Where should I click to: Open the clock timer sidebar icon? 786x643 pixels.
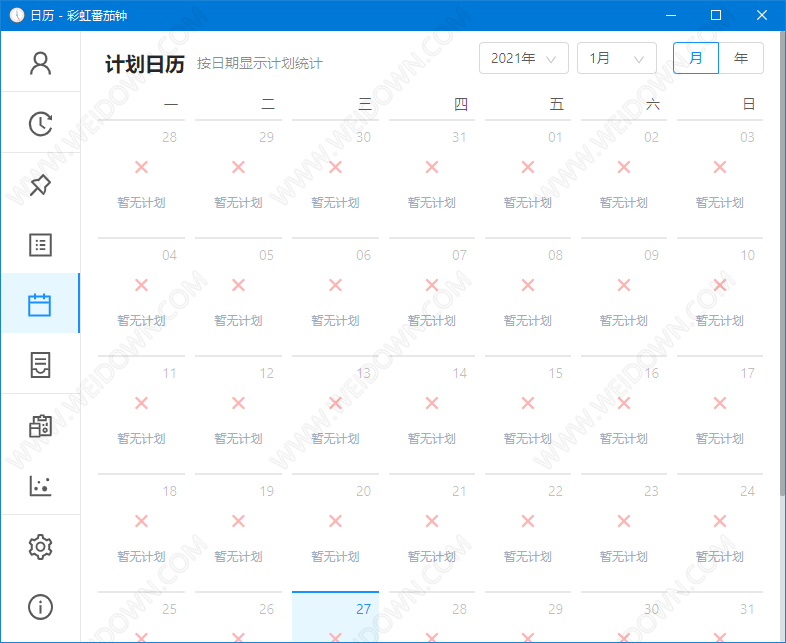40,124
